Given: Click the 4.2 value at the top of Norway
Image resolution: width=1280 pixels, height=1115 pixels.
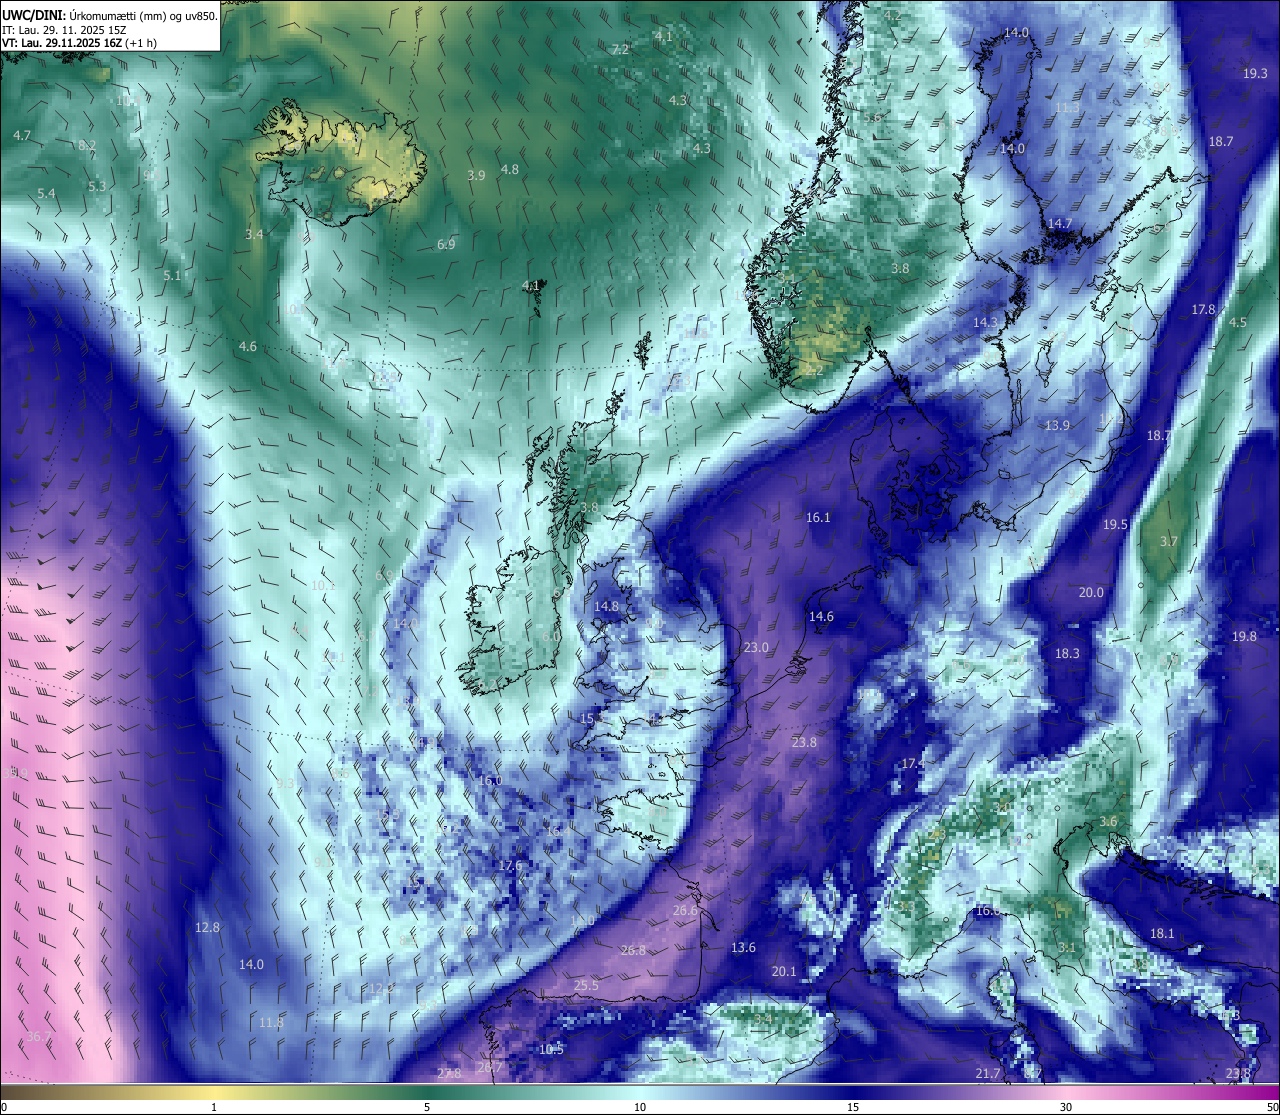Looking at the screenshot, I should (893, 16).
